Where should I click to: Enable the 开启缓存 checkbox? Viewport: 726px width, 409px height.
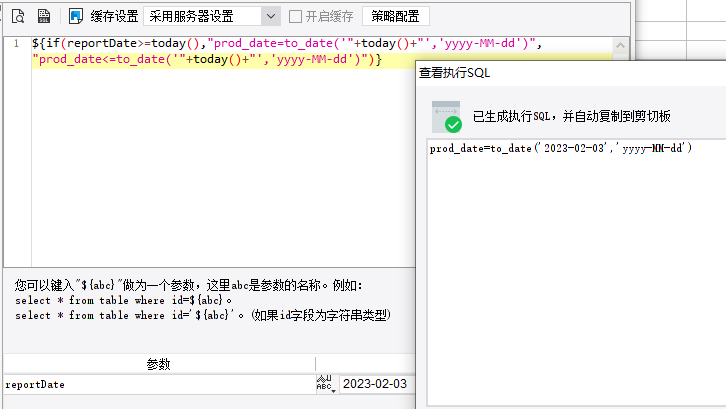click(x=295, y=17)
